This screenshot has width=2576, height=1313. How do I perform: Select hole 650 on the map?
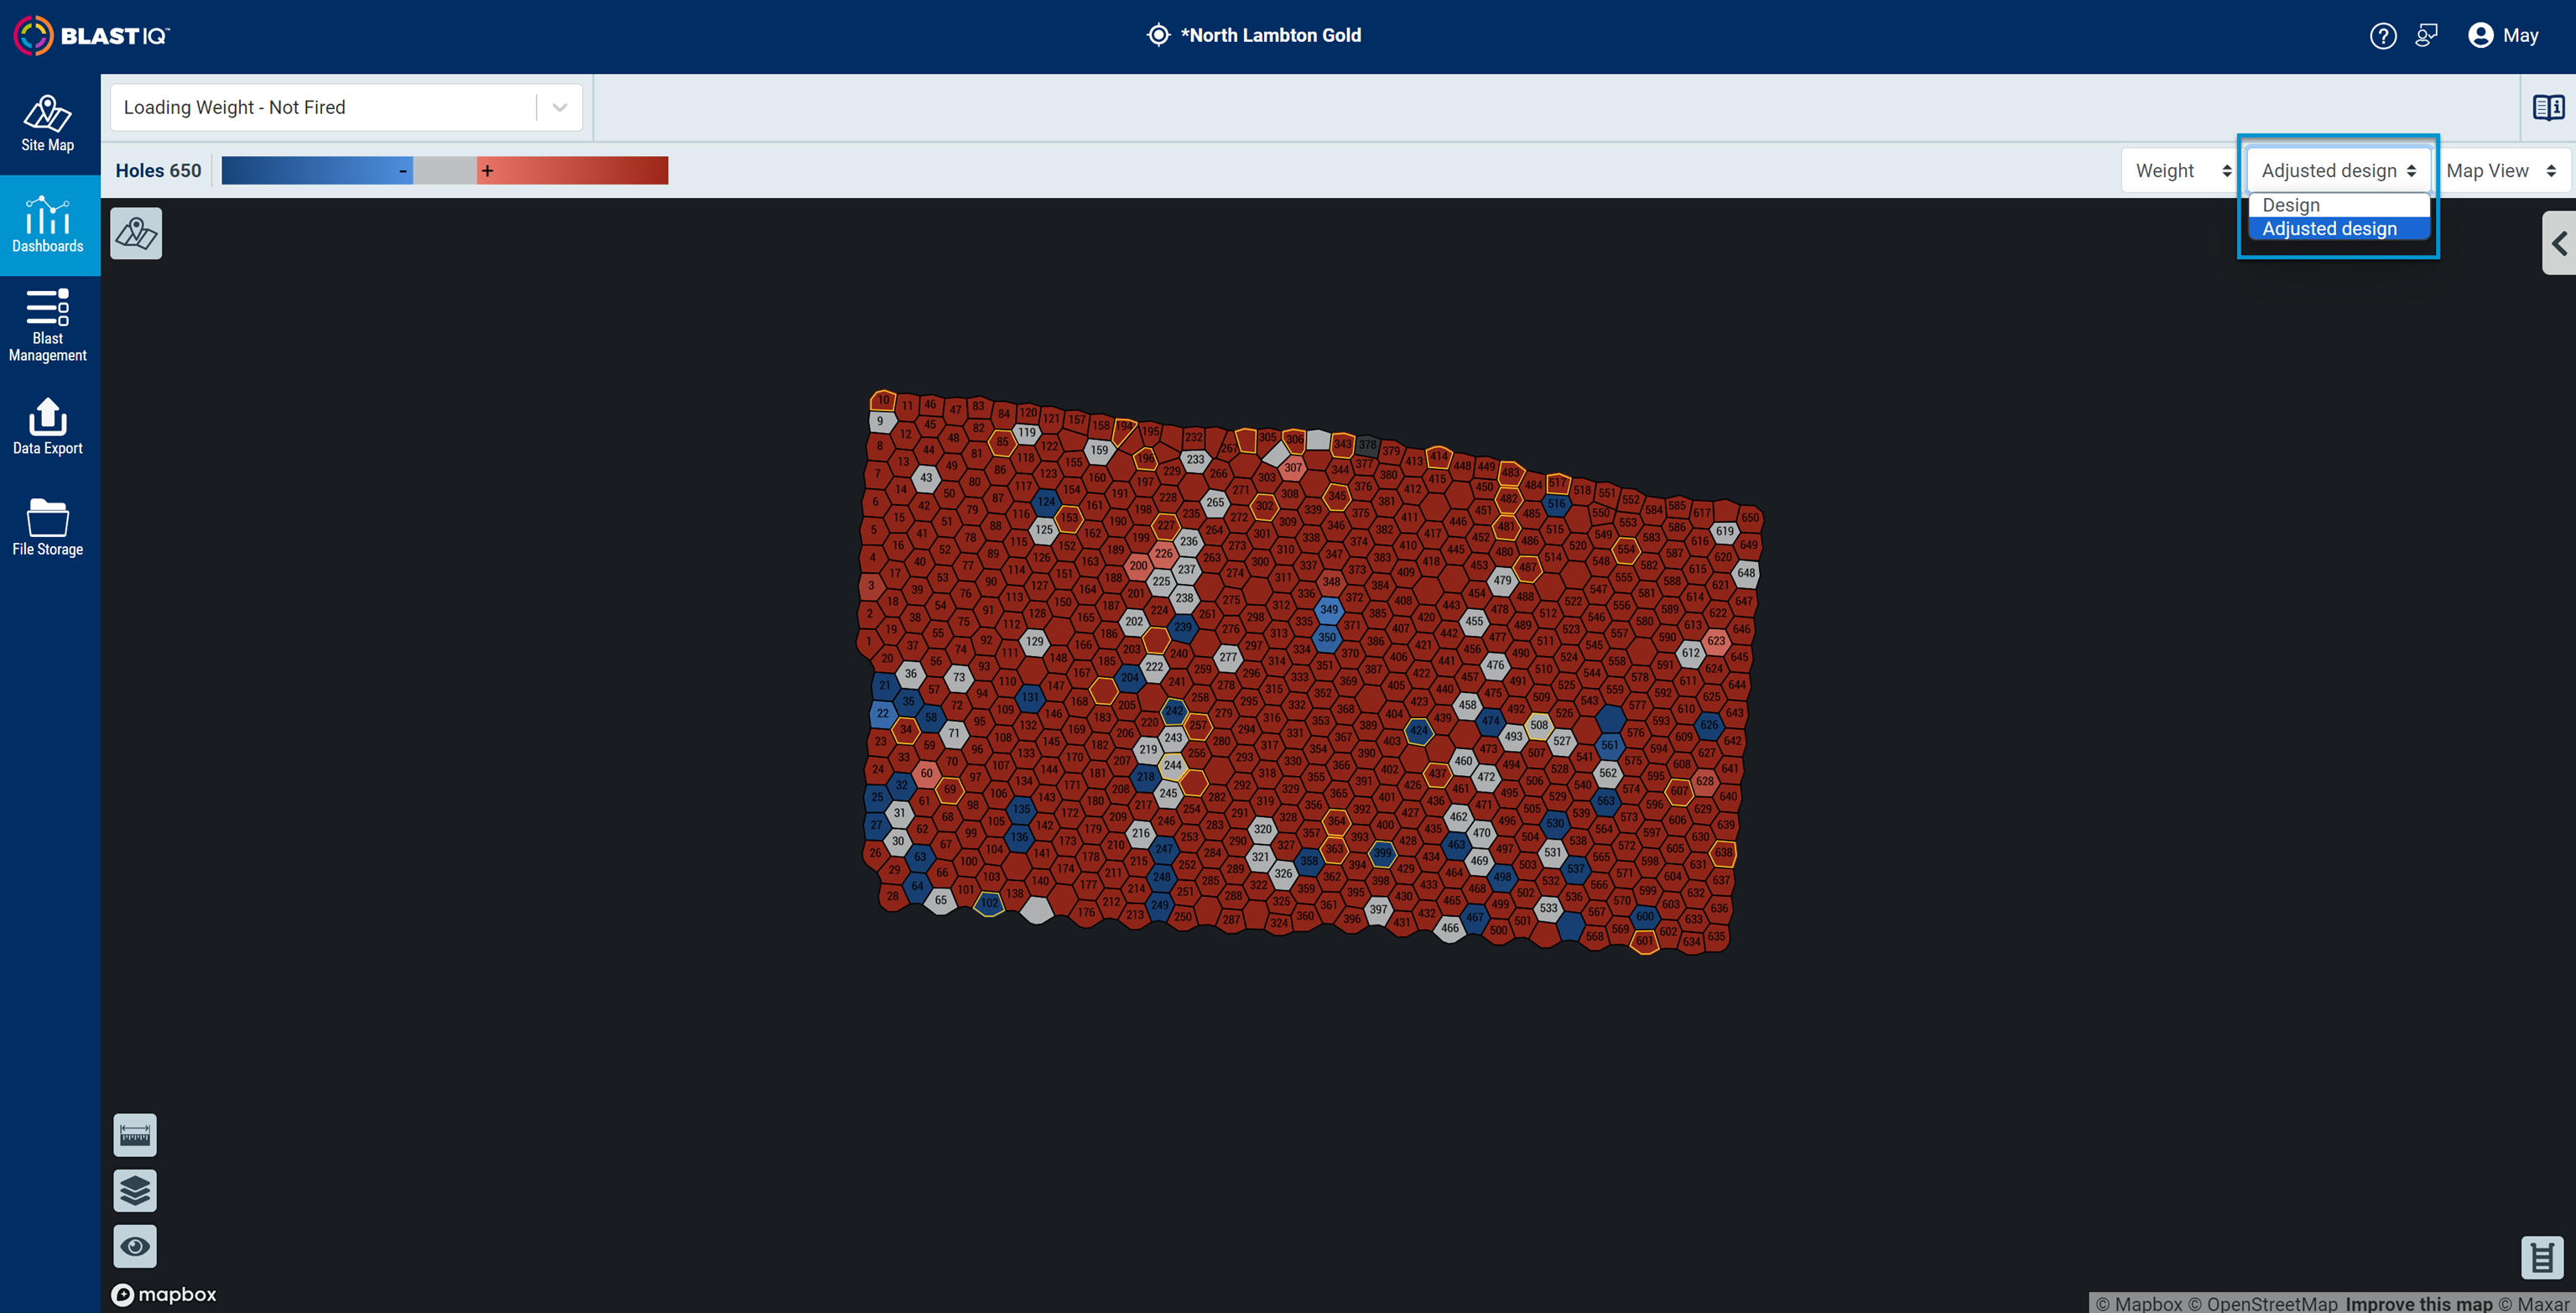pos(1749,517)
